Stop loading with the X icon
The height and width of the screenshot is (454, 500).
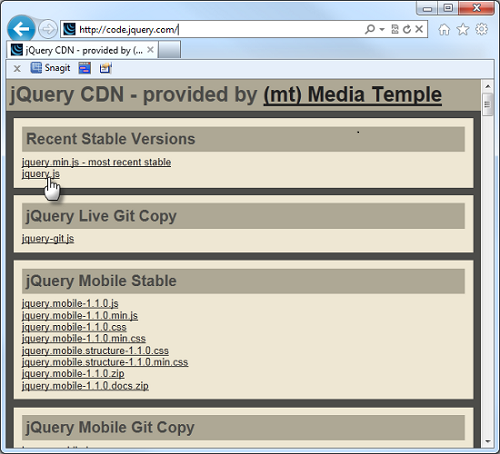point(419,29)
